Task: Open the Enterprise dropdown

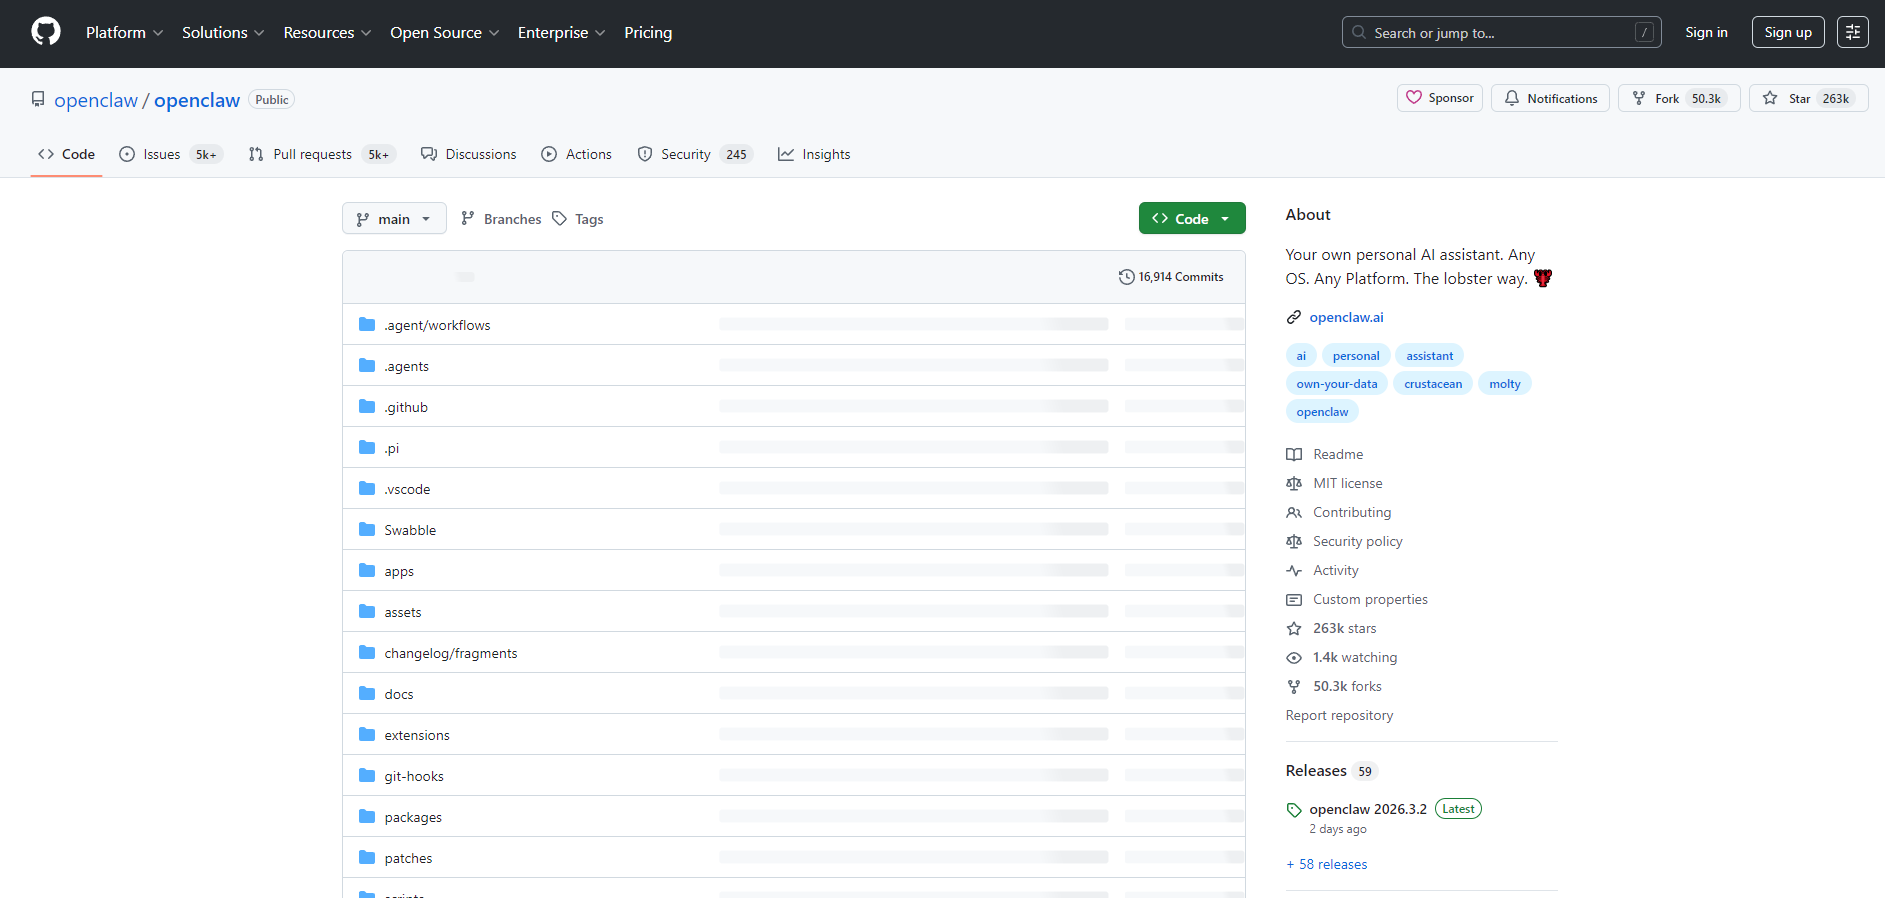Action: (561, 33)
